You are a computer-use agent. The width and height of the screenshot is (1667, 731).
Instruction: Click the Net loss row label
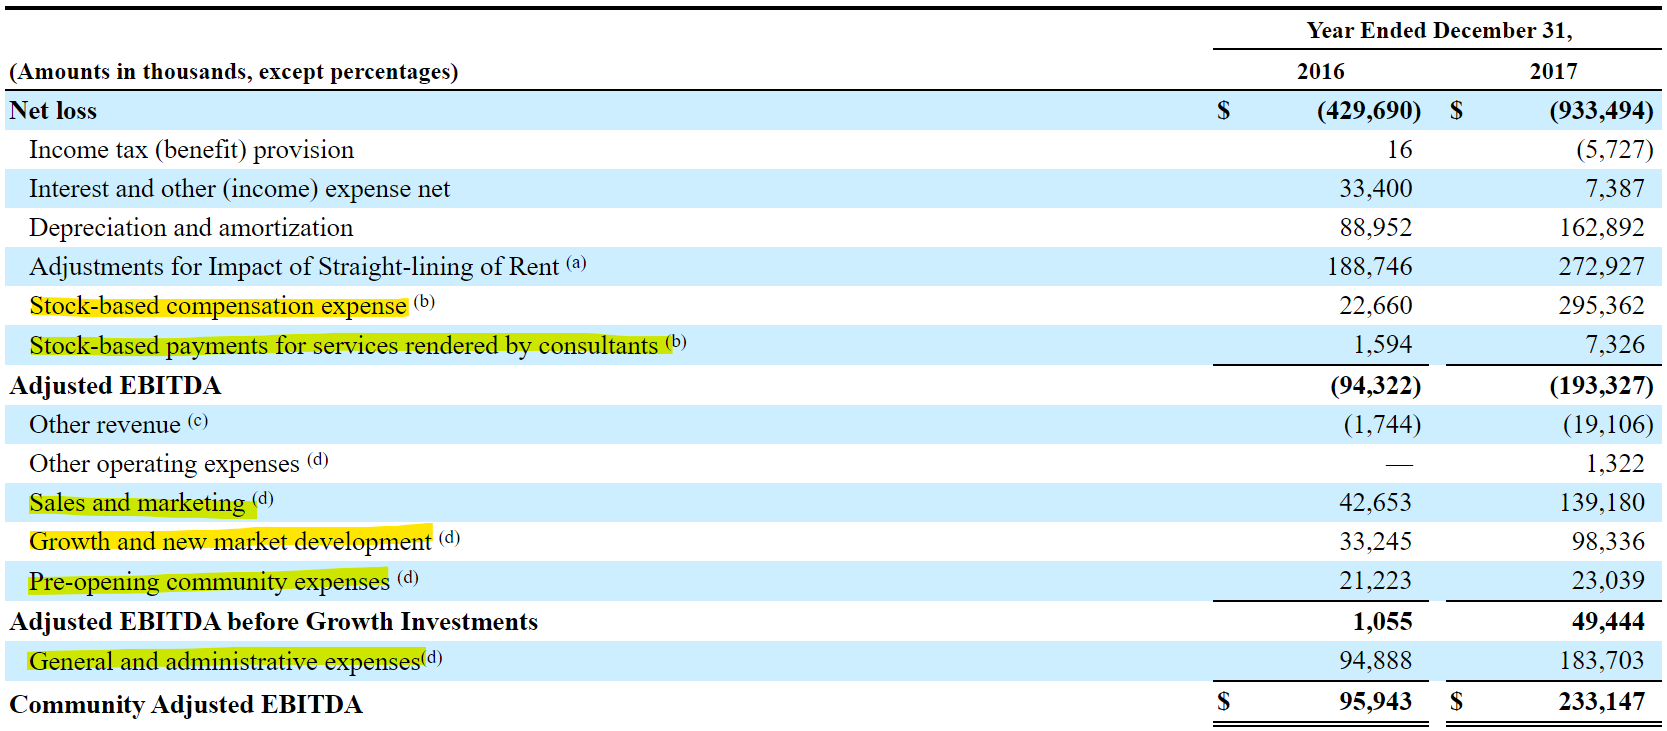[53, 111]
